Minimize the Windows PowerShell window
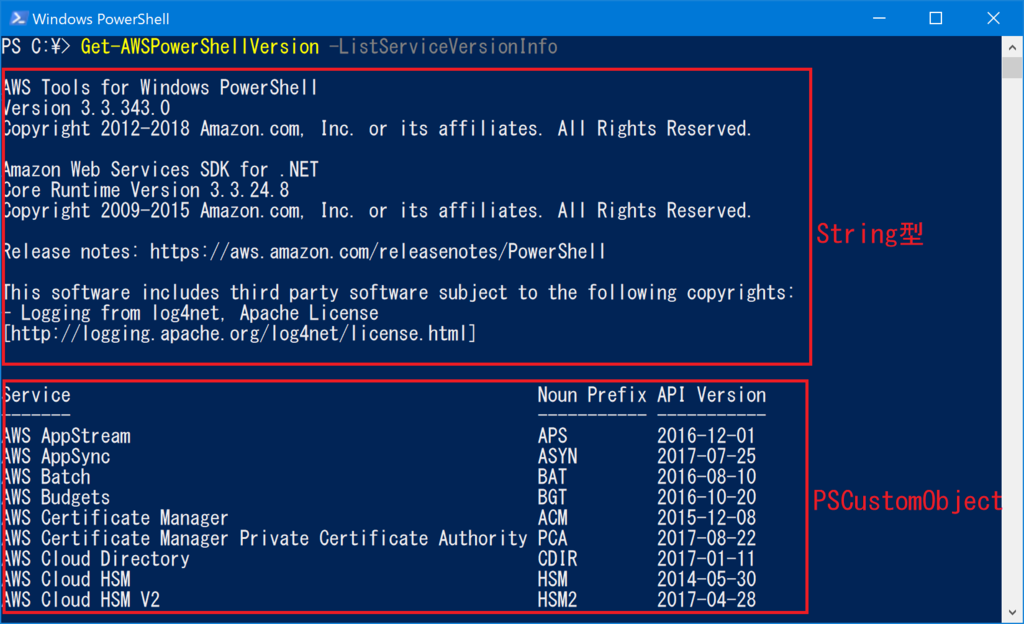1024x624 pixels. [879, 18]
